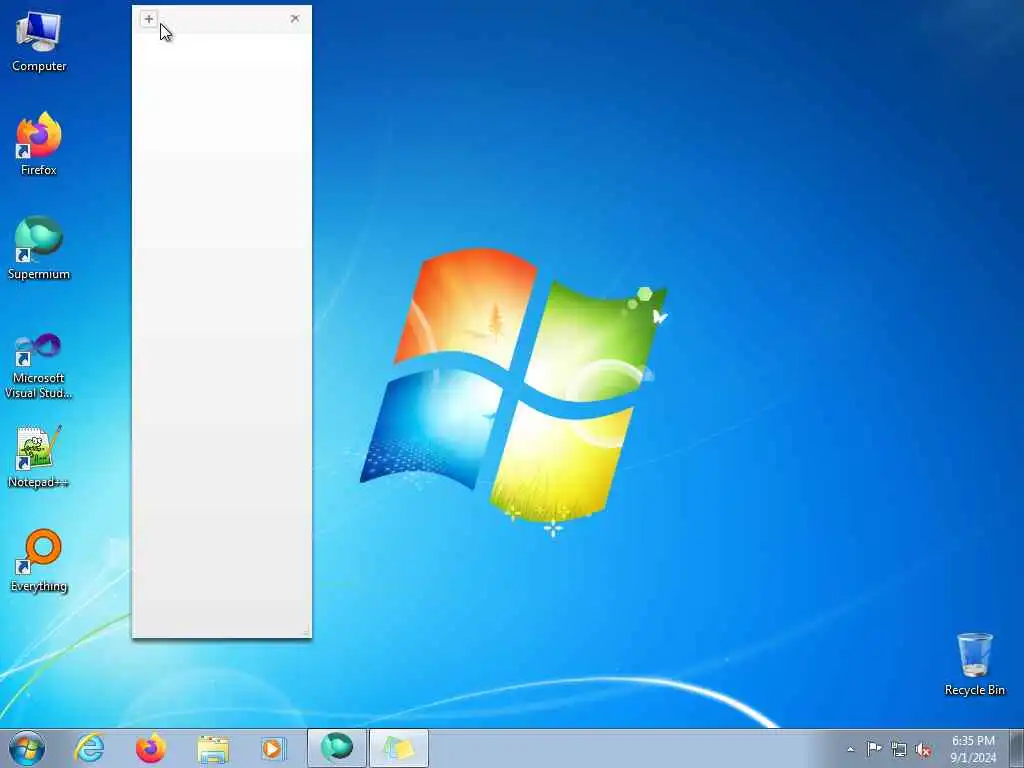Viewport: 1024px width, 768px height.
Task: Click the Recycle Bin label text
Action: 974,690
